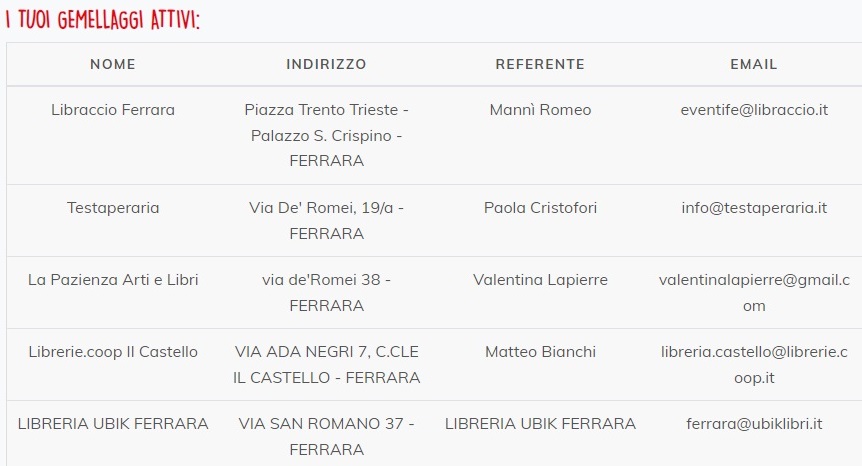Click referente Mannì Romeo
The image size is (862, 466).
[x=540, y=110]
